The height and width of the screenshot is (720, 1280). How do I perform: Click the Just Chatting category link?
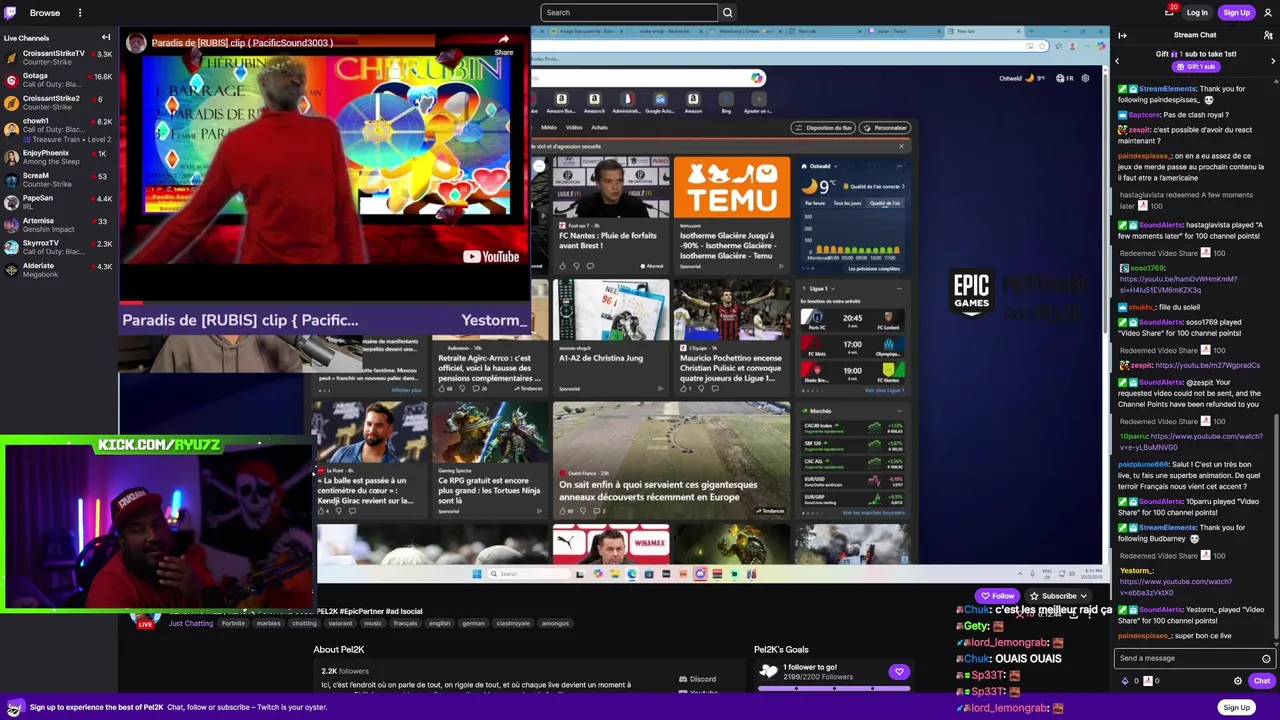(x=190, y=623)
